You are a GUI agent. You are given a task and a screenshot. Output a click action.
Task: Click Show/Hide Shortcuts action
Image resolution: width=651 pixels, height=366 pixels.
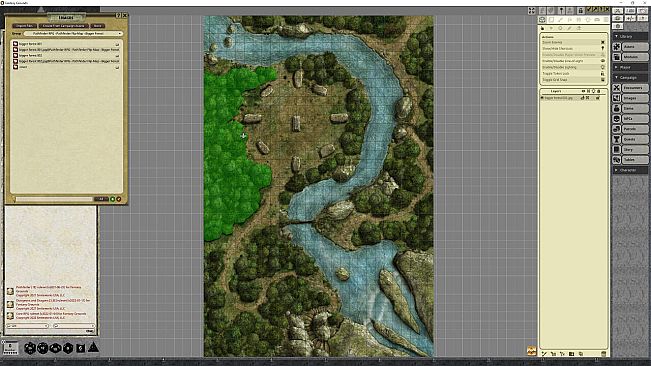pos(573,49)
